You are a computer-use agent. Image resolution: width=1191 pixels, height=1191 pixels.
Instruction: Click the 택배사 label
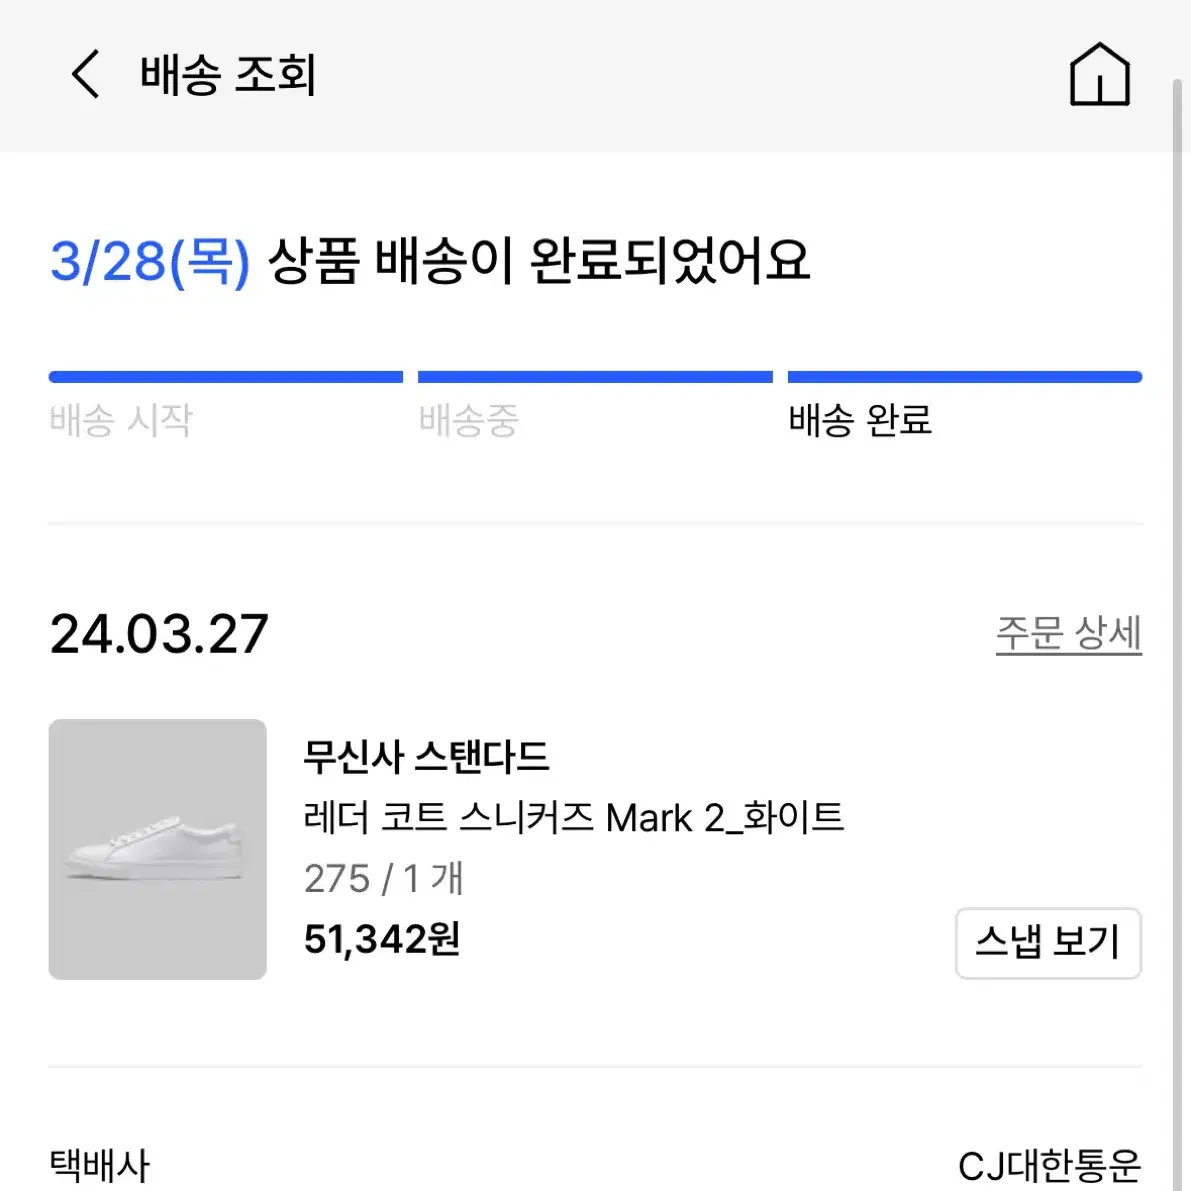point(100,1166)
